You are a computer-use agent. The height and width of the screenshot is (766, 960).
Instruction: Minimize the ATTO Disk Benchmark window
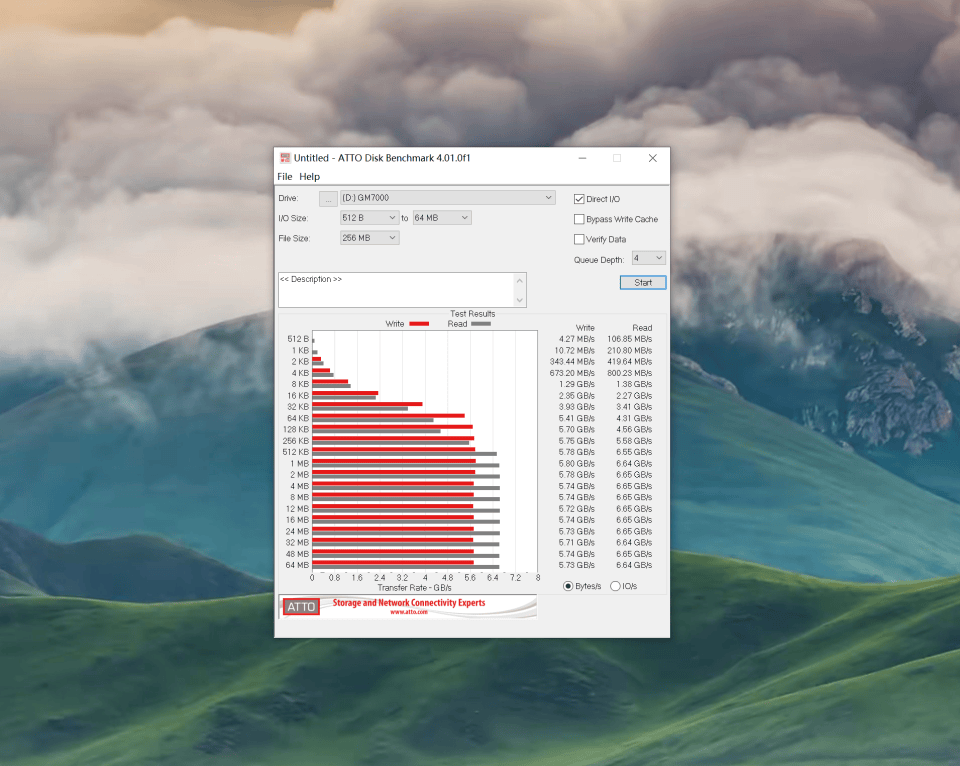tap(582, 158)
